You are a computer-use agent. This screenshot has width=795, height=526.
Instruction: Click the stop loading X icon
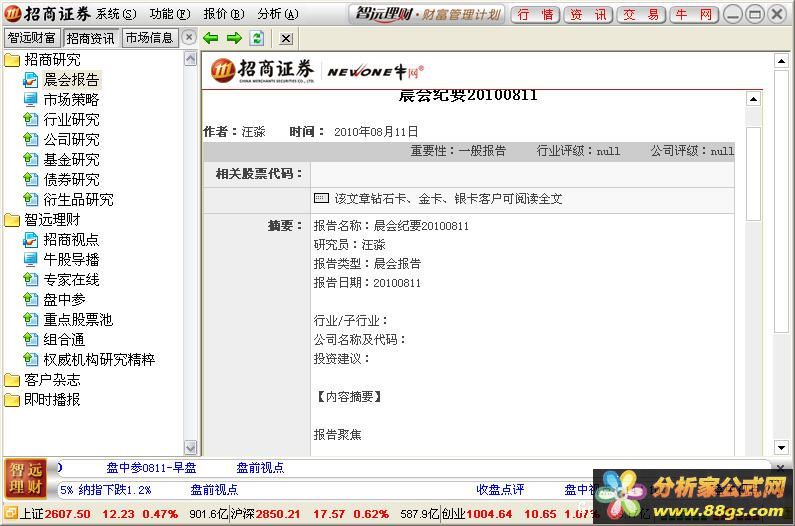[286, 39]
